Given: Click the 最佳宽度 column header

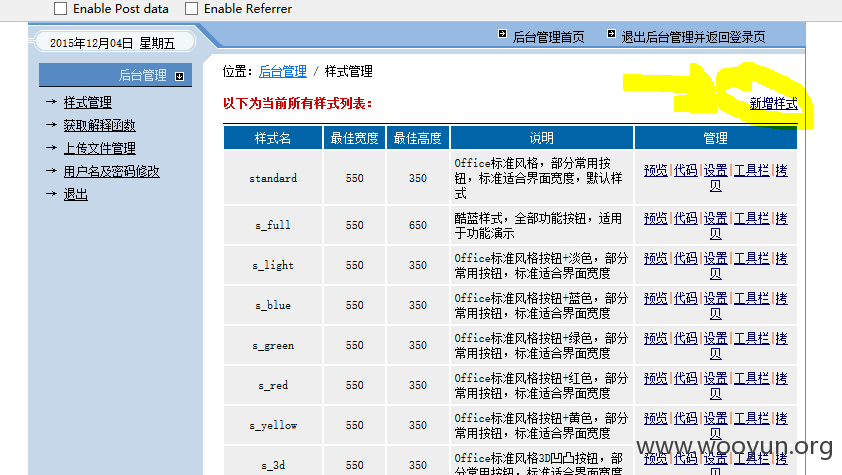Looking at the screenshot, I should 354,138.
